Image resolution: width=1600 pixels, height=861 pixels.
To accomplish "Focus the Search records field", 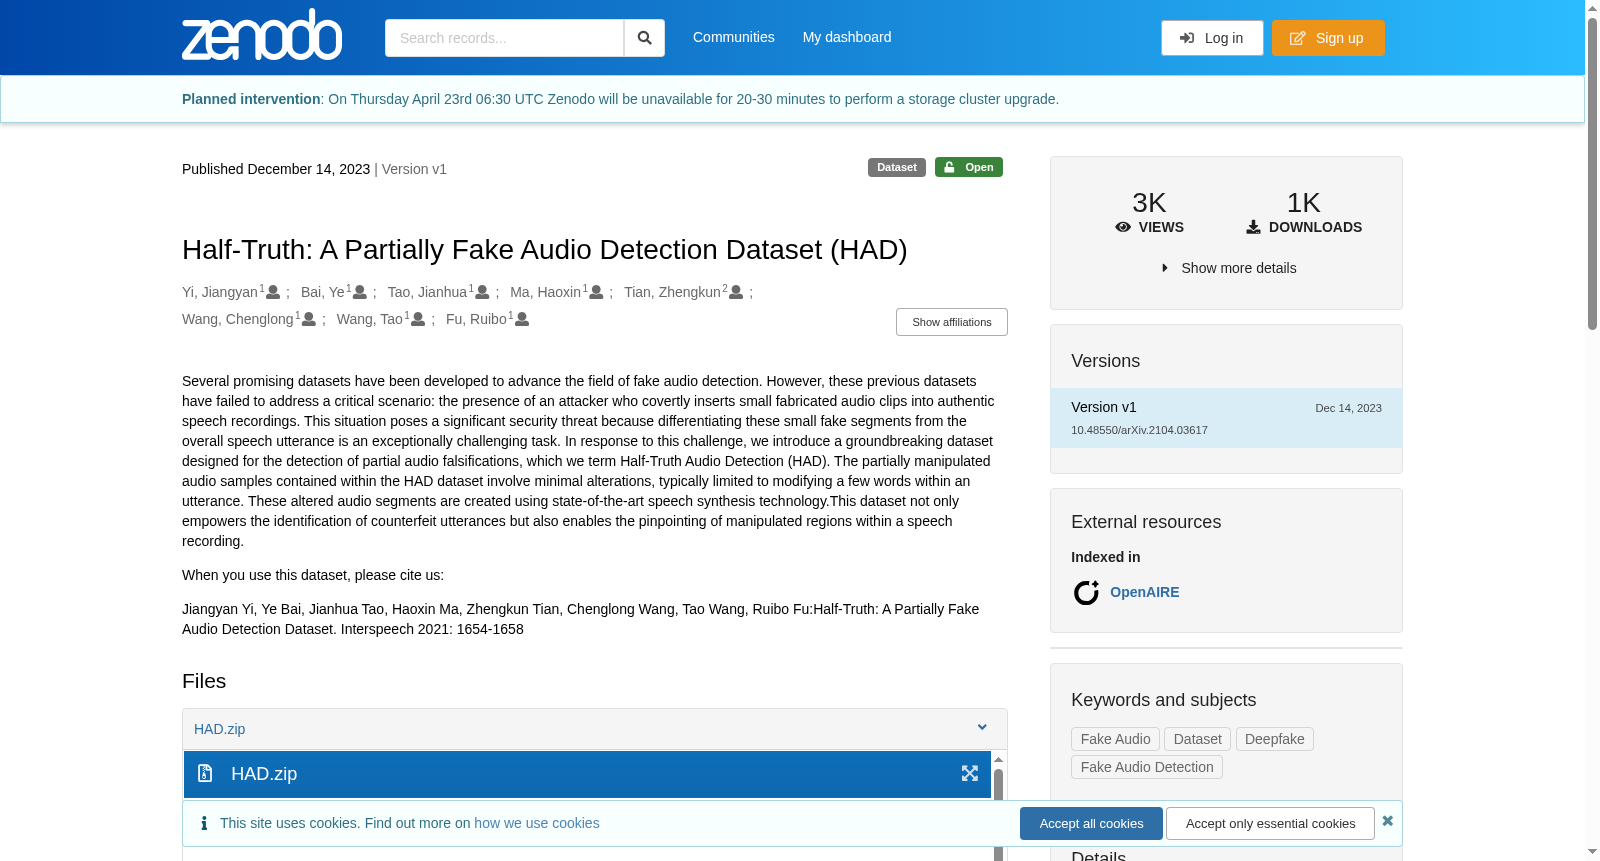I will point(504,38).
